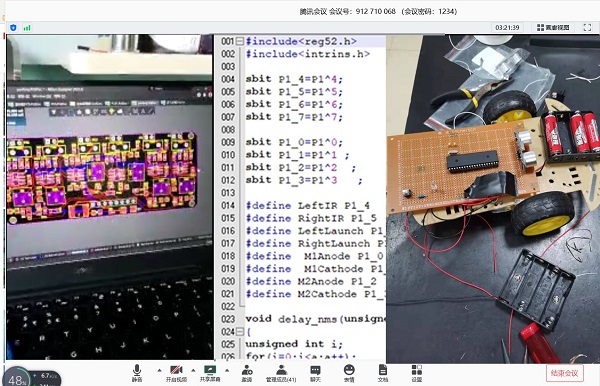This screenshot has height=386, width=600.
Task: Mute the microphone in the meeting toolbar
Action: point(137,373)
